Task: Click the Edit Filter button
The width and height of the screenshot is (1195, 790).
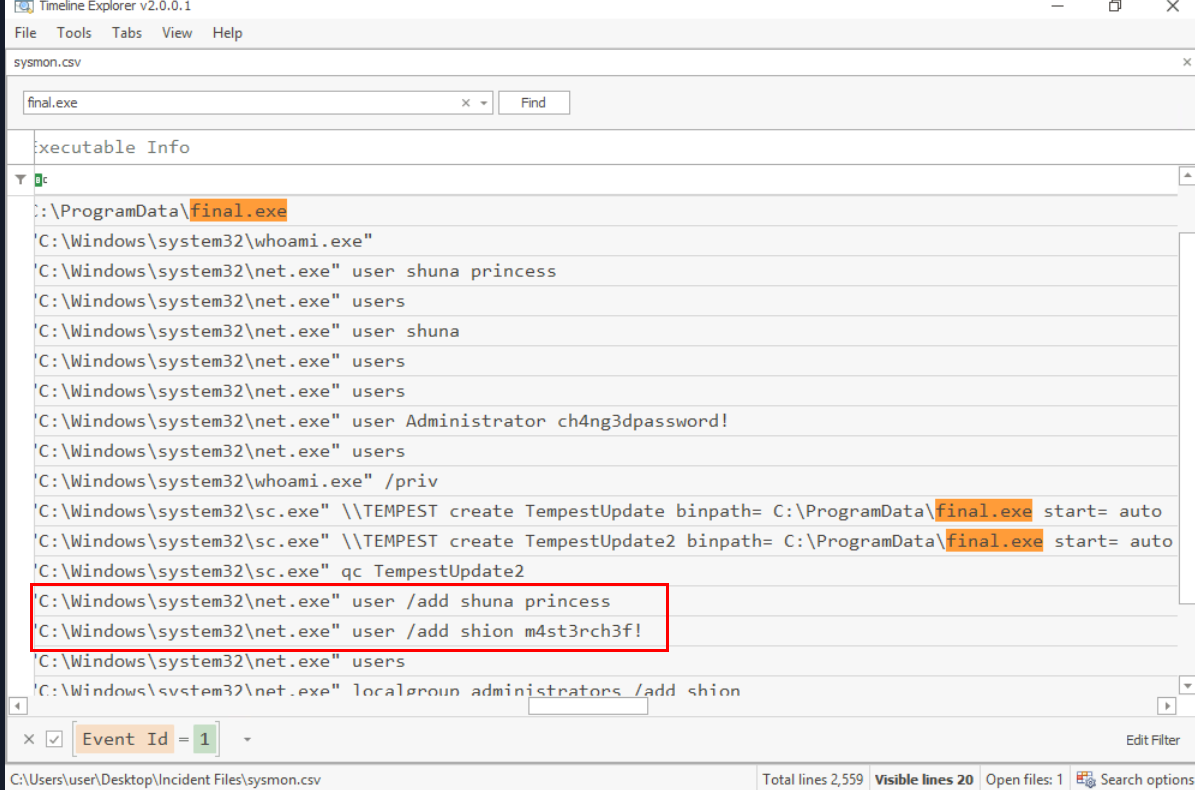Action: 1152,740
